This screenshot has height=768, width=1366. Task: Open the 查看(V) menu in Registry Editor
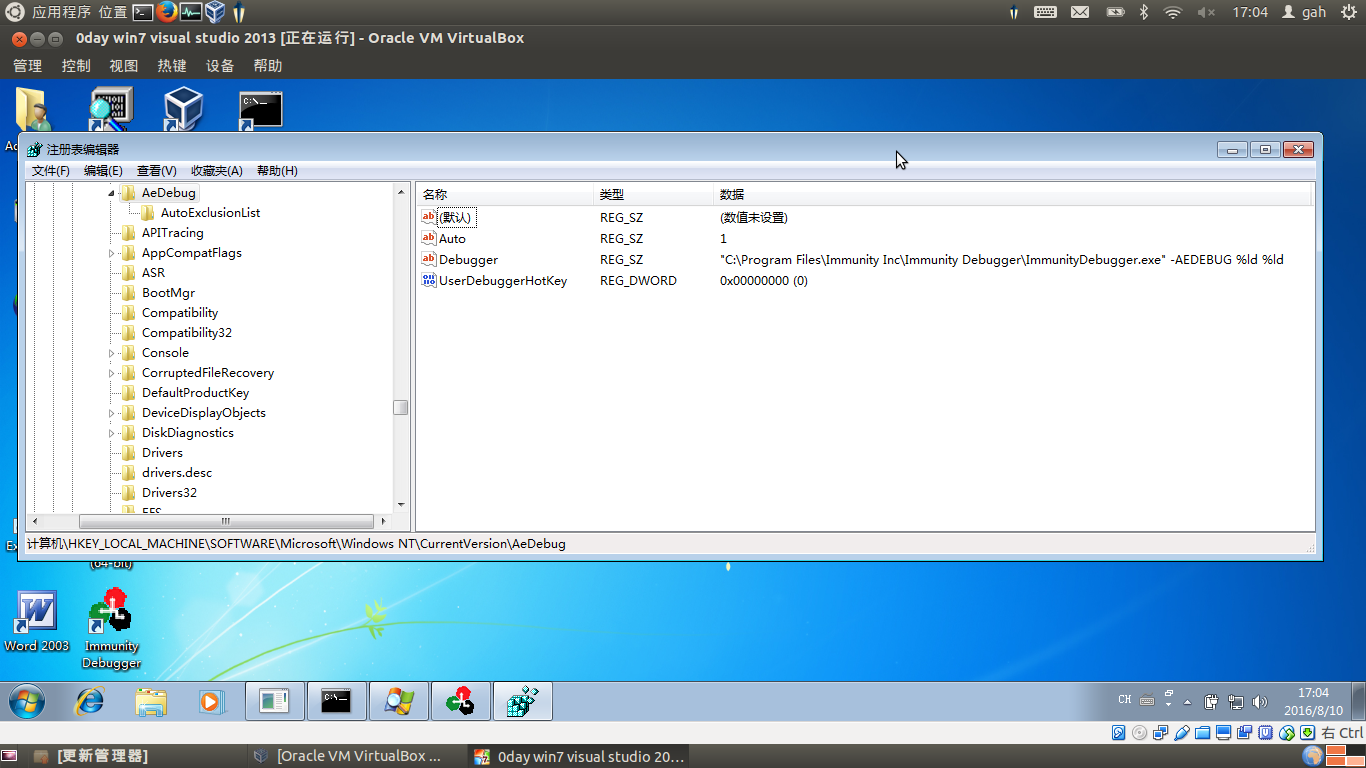[157, 171]
